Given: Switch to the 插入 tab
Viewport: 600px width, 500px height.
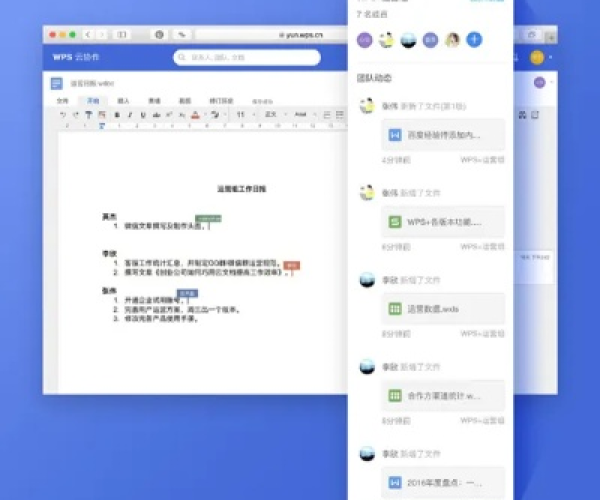Looking at the screenshot, I should point(123,101).
